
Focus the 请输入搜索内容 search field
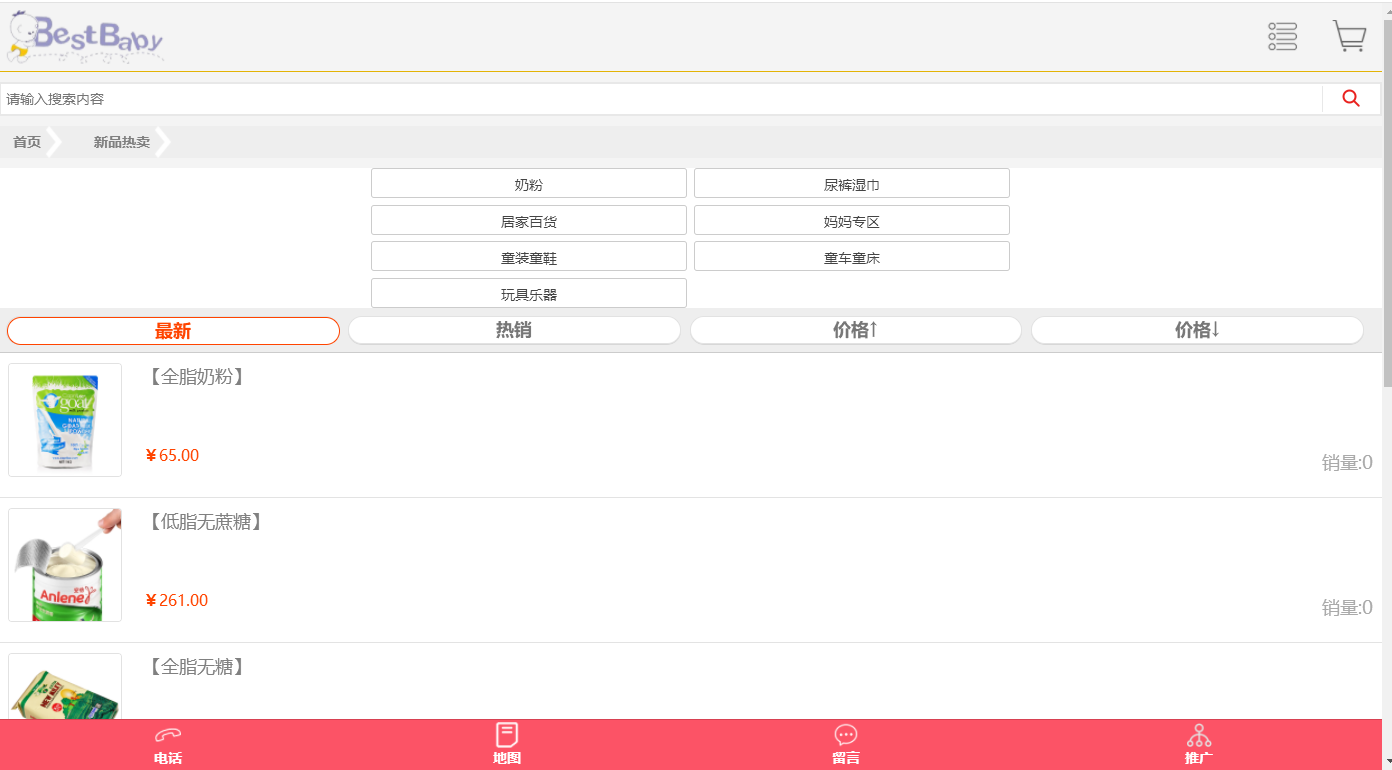660,99
